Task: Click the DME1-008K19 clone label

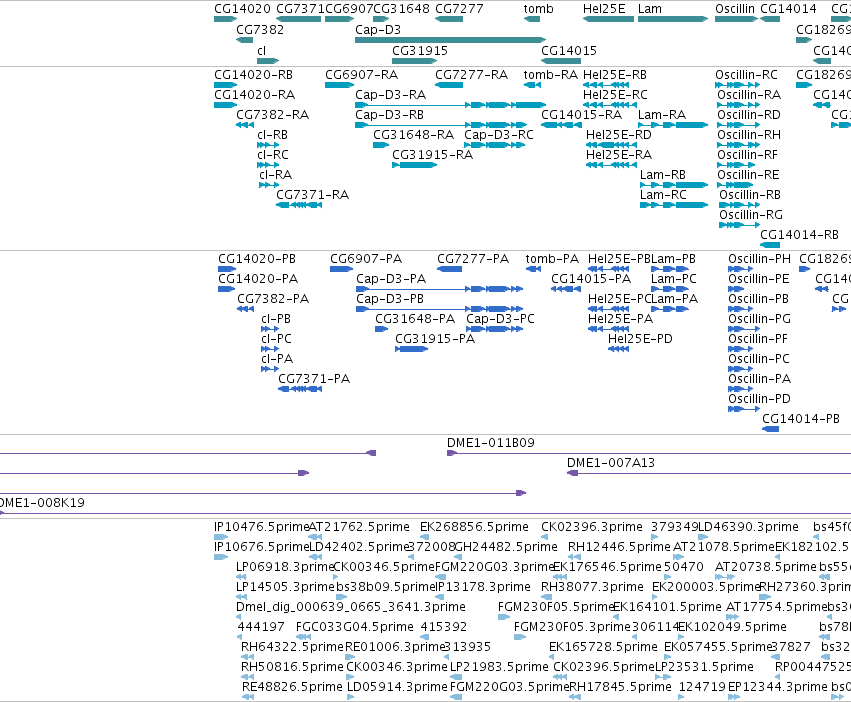Action: coord(42,503)
